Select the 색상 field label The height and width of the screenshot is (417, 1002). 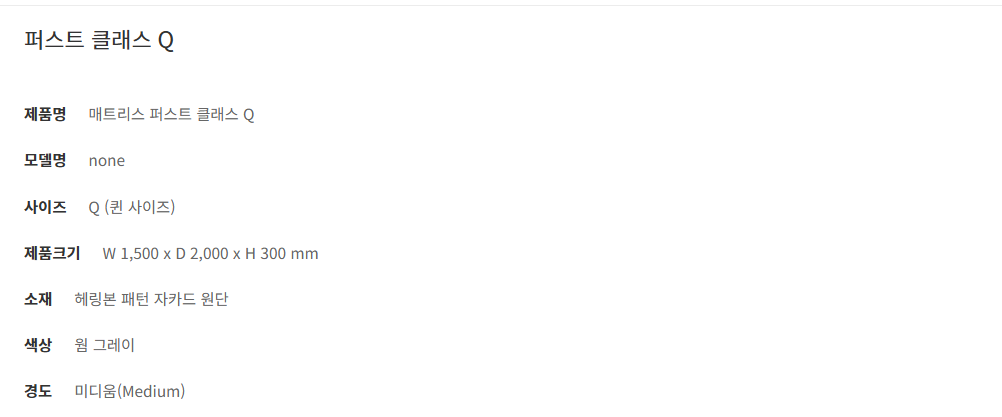[x=38, y=345]
